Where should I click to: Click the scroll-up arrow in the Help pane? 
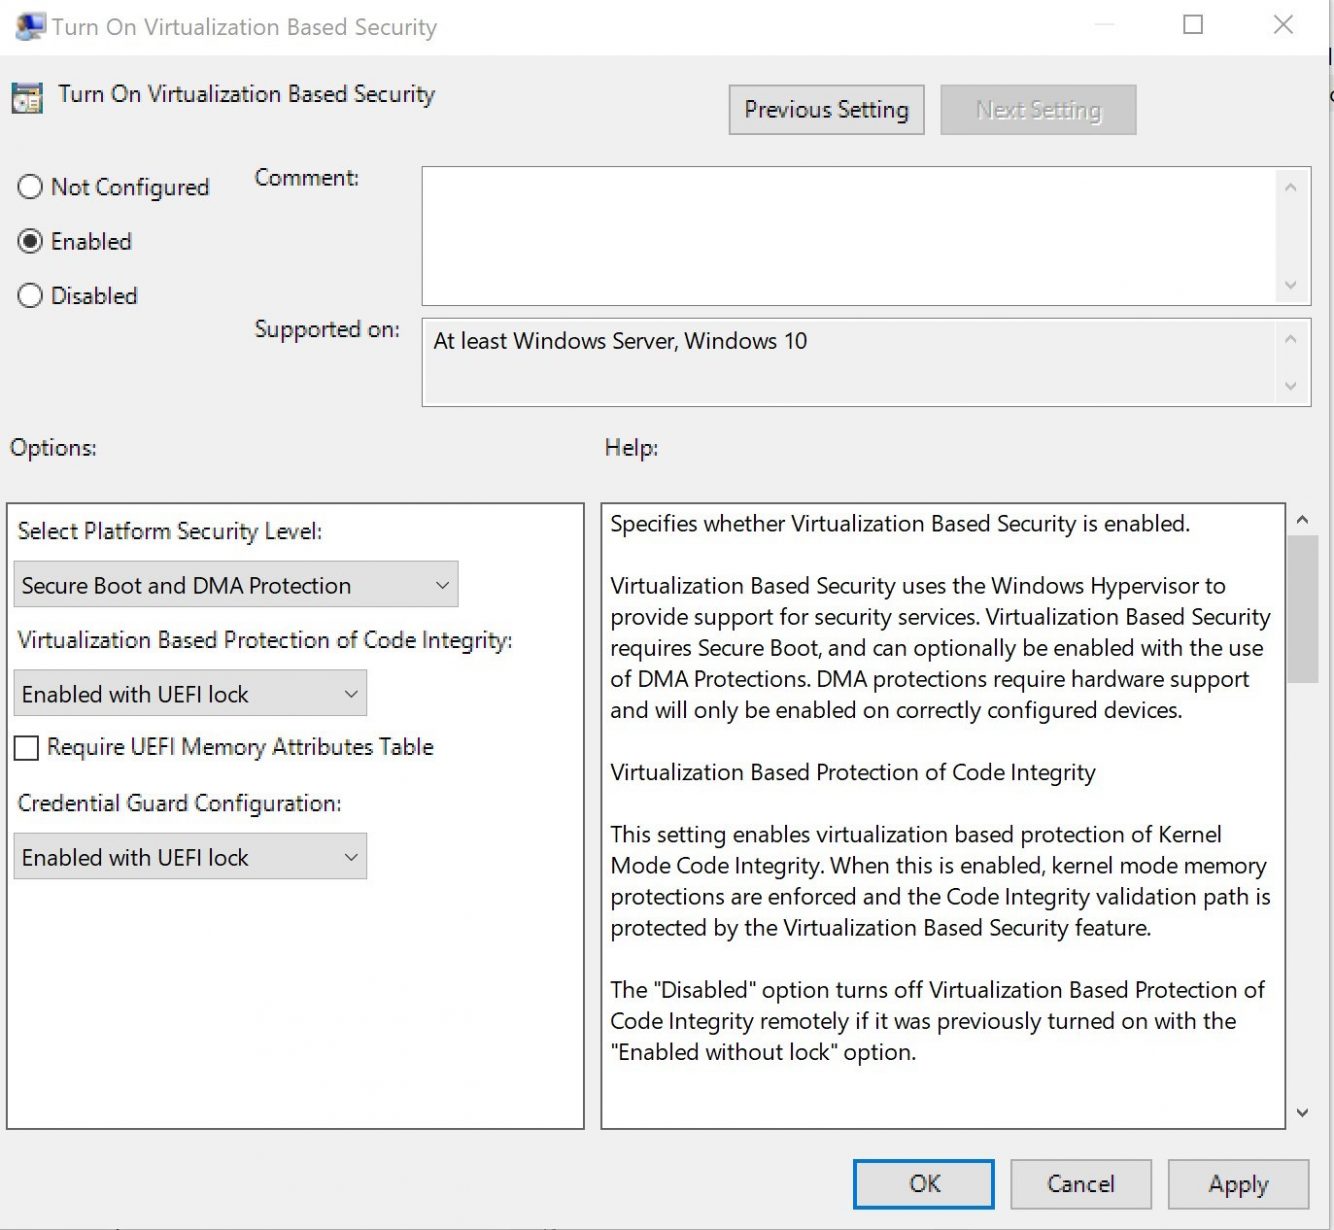point(1302,518)
